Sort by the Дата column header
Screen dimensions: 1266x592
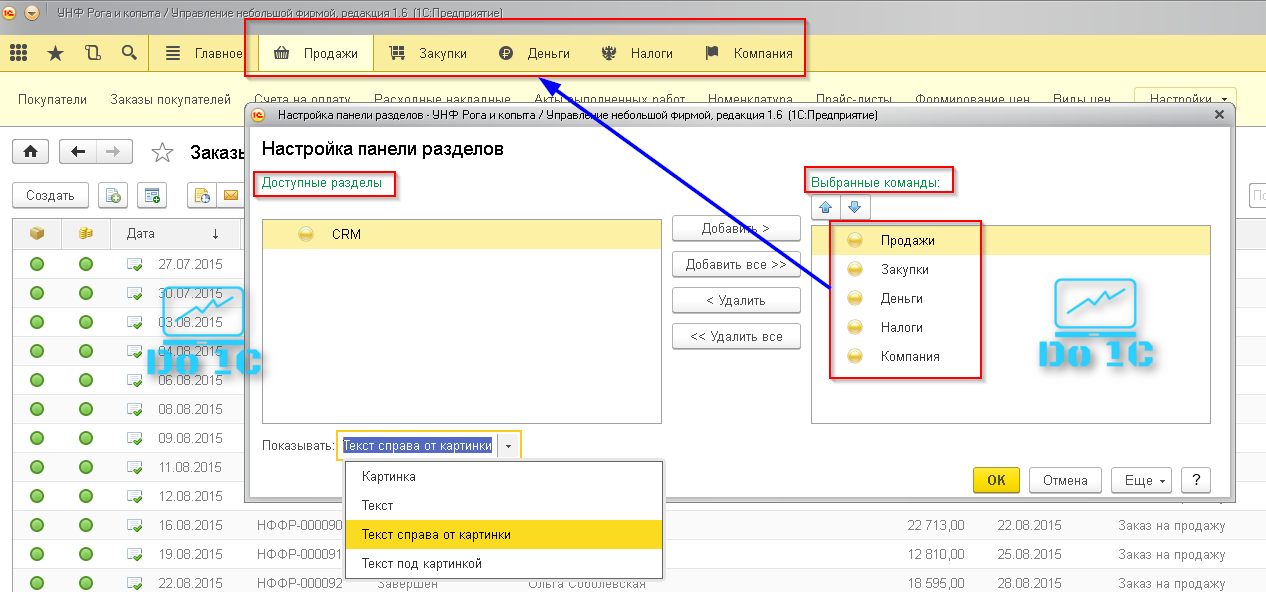(x=177, y=234)
